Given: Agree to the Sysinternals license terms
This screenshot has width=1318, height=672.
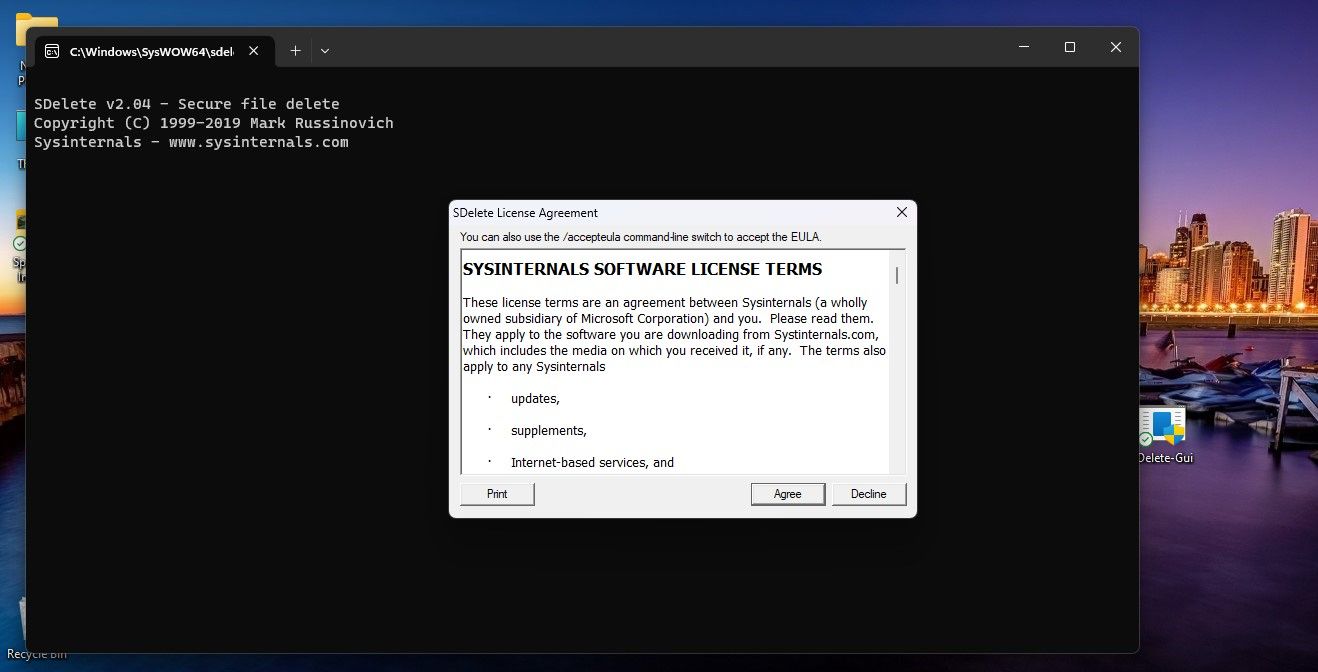Looking at the screenshot, I should point(787,493).
